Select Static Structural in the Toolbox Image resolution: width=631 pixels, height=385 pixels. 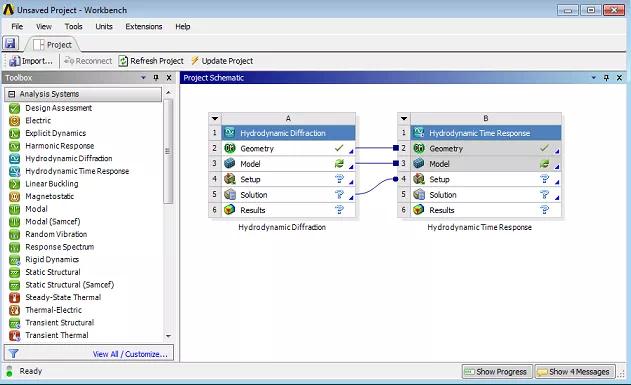coord(45,272)
